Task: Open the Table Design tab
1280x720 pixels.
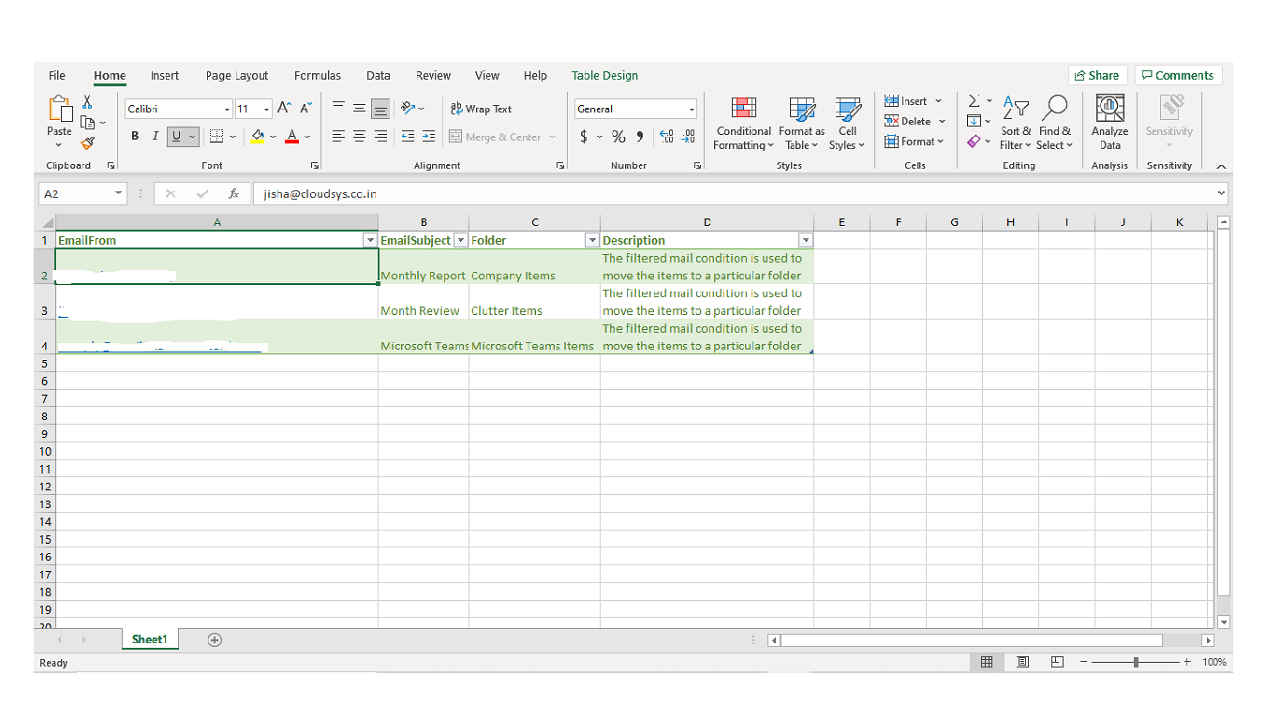Action: pos(604,76)
